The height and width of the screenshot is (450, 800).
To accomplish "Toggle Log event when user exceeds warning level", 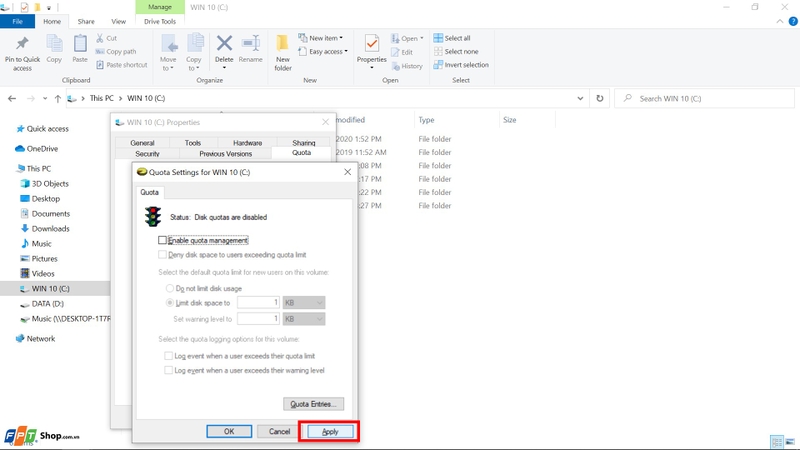I will click(x=168, y=370).
